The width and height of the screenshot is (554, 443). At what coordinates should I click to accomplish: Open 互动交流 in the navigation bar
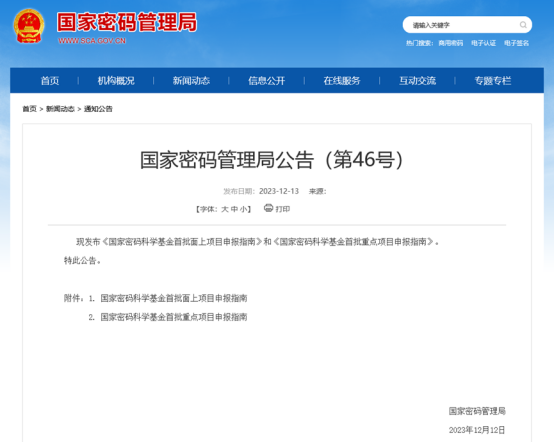click(417, 81)
